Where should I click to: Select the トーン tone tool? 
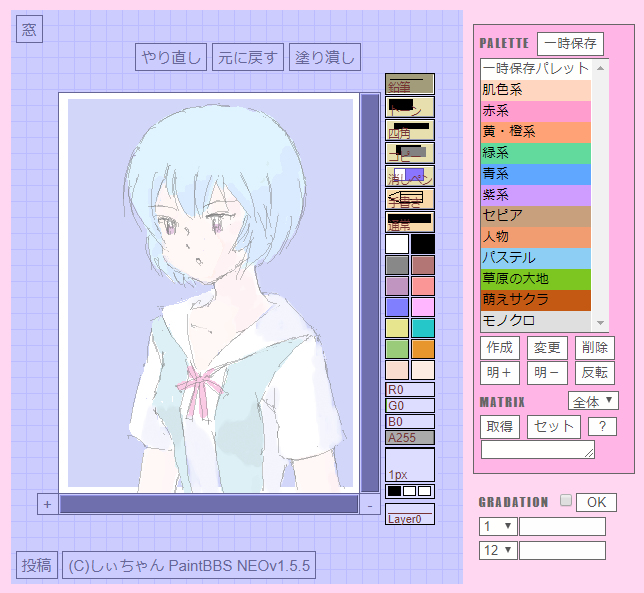pyautogui.click(x=409, y=107)
